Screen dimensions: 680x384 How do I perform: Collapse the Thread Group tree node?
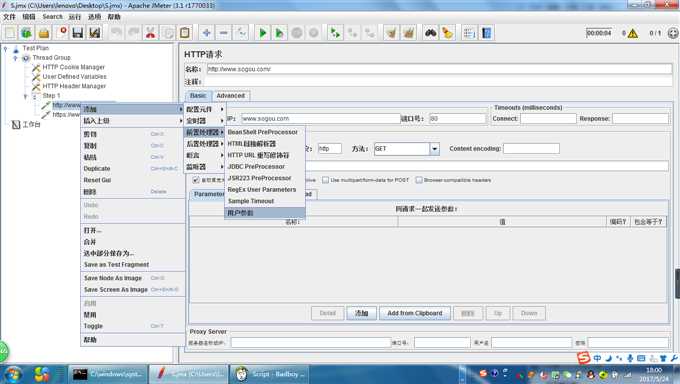(15, 58)
